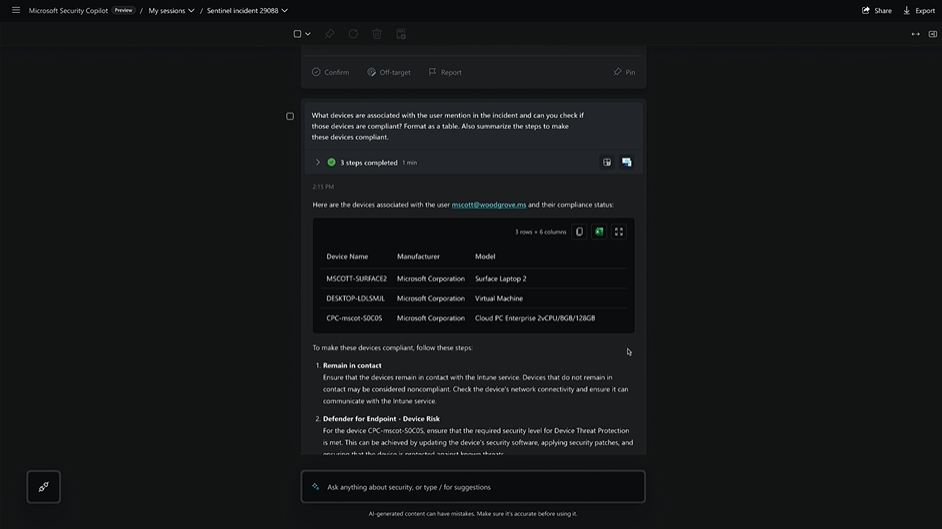
Task: Export the device table to Excel
Action: tap(599, 232)
